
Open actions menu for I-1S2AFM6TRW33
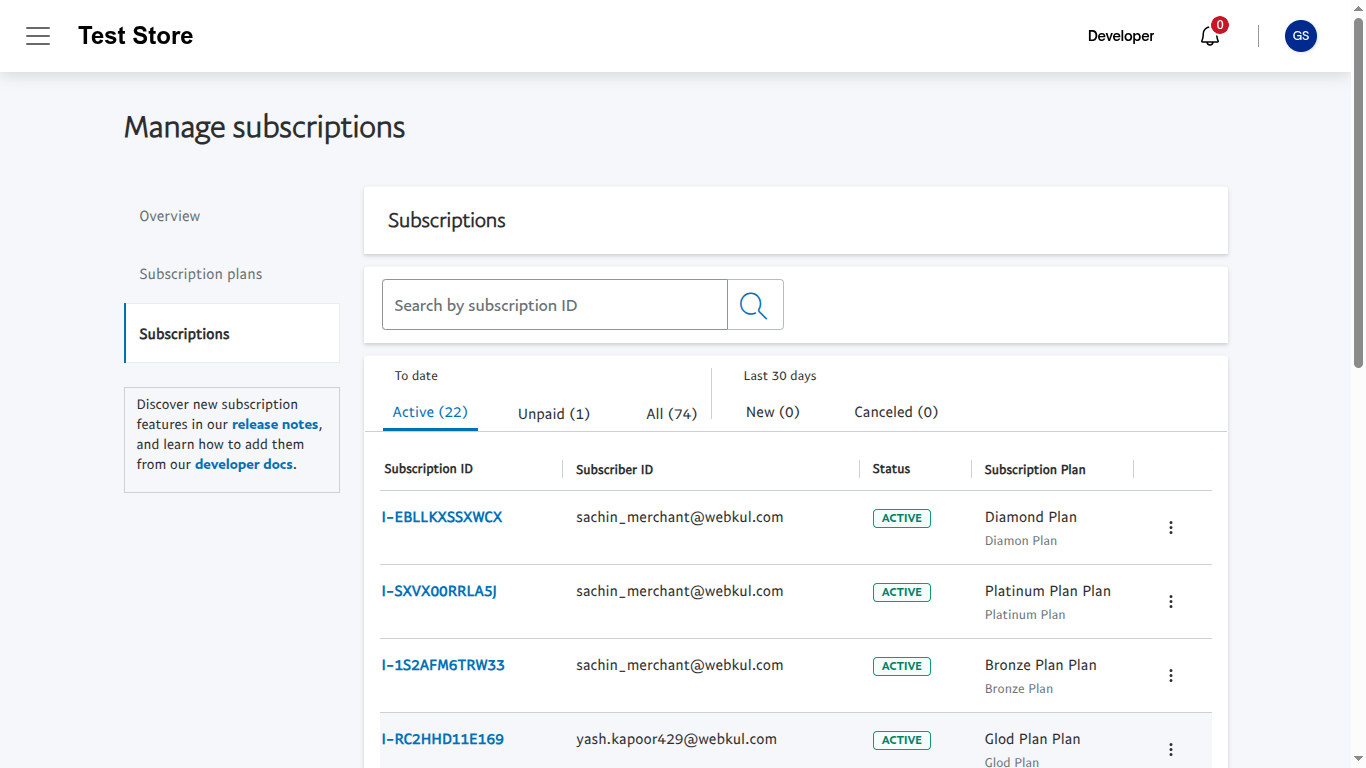(1171, 675)
